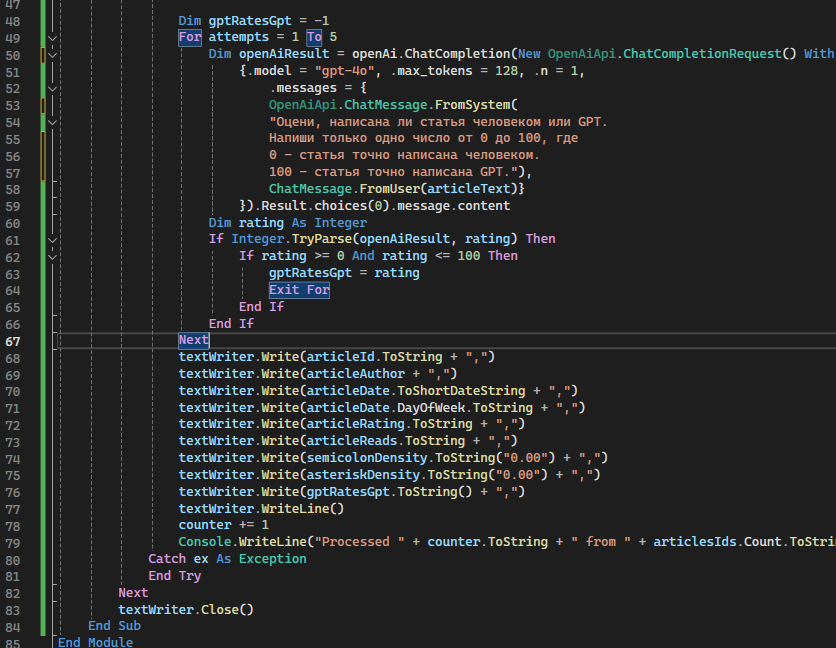
Task: Click 'articleRating' on line 72
Action: (x=356, y=424)
